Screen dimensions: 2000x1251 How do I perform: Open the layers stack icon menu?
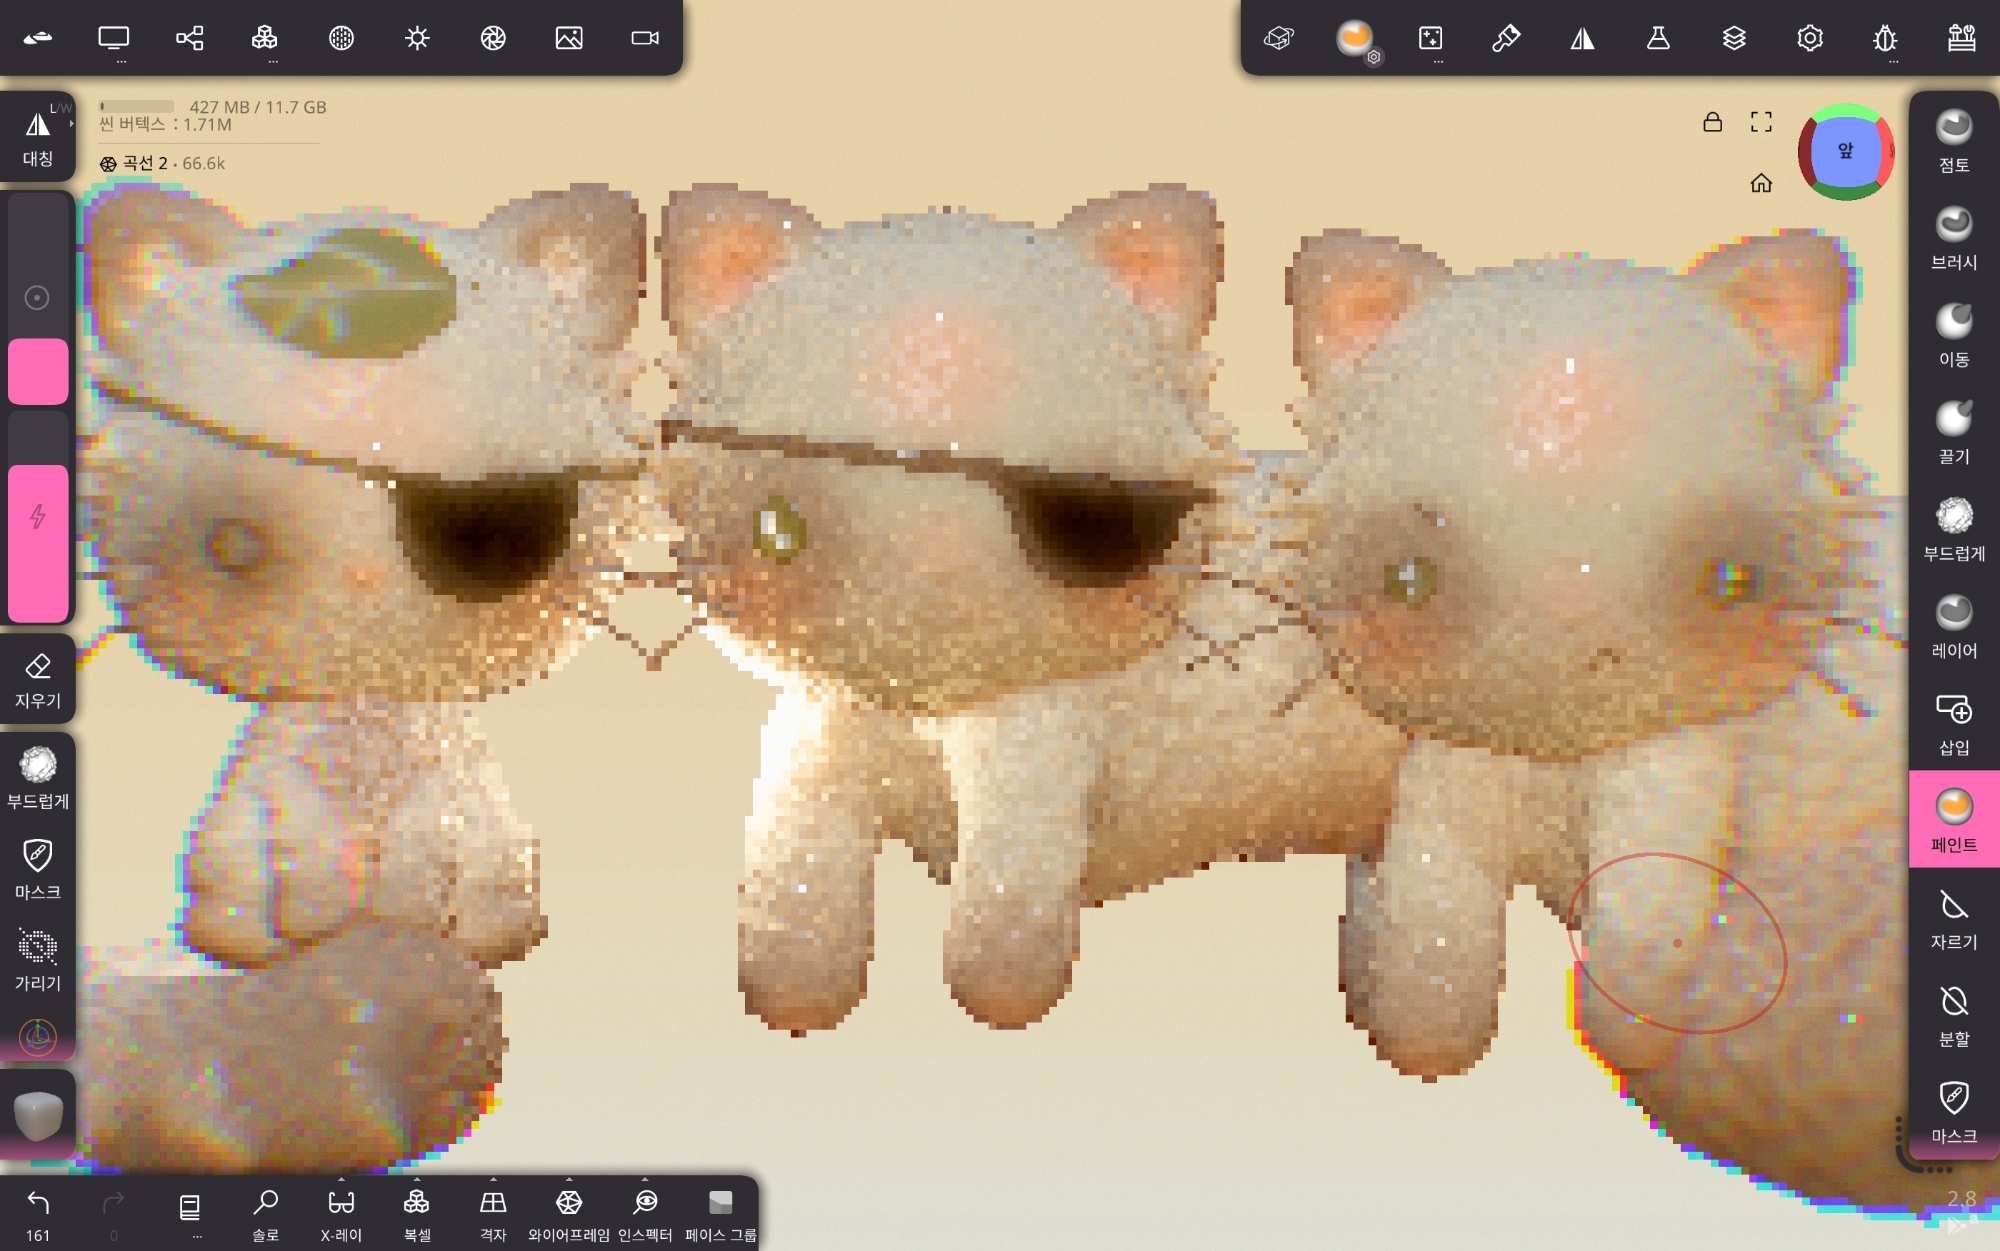coord(1734,38)
